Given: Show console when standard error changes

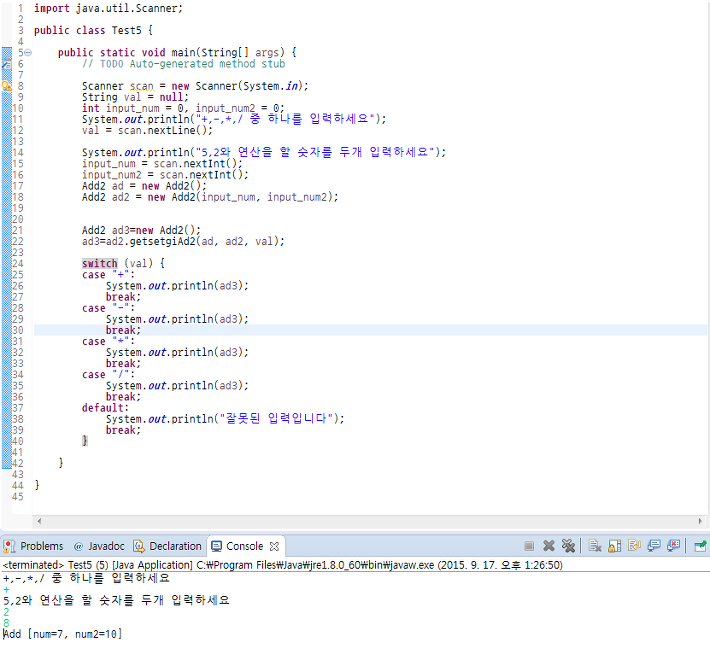Looking at the screenshot, I should pos(674,546).
